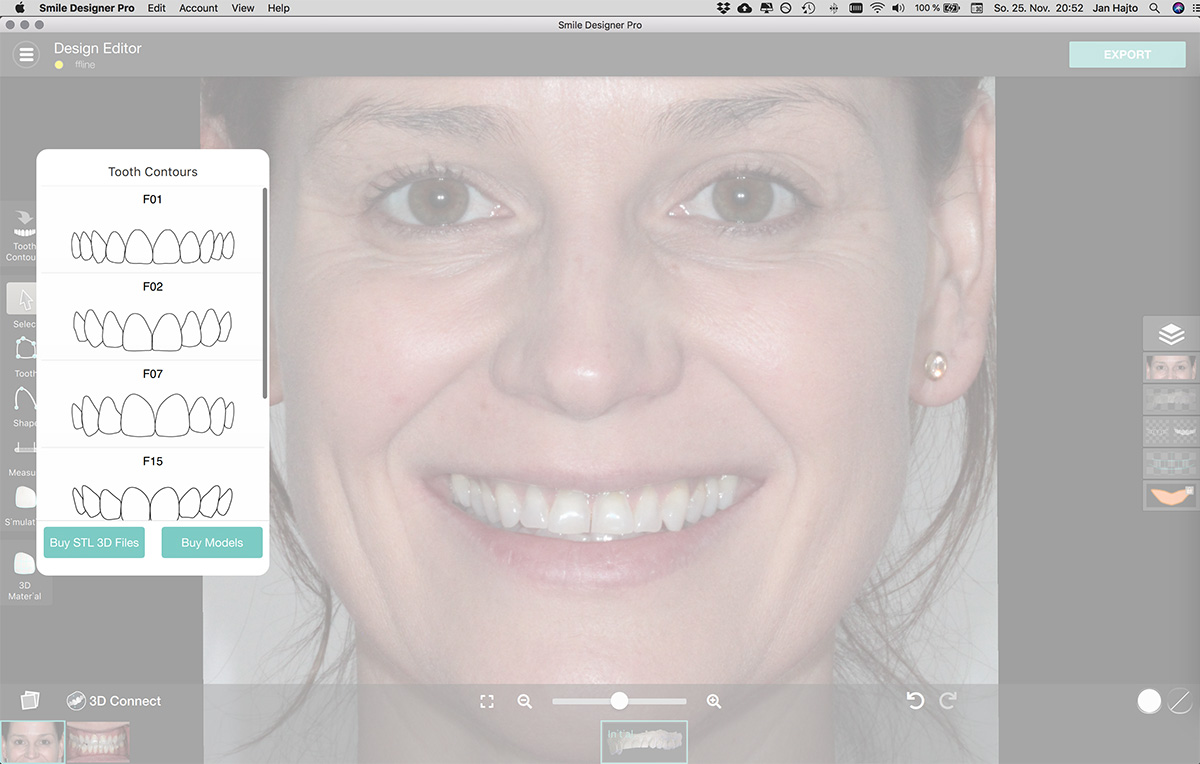Open Siri from the menu bar
The height and width of the screenshot is (764, 1200).
point(1180,8)
